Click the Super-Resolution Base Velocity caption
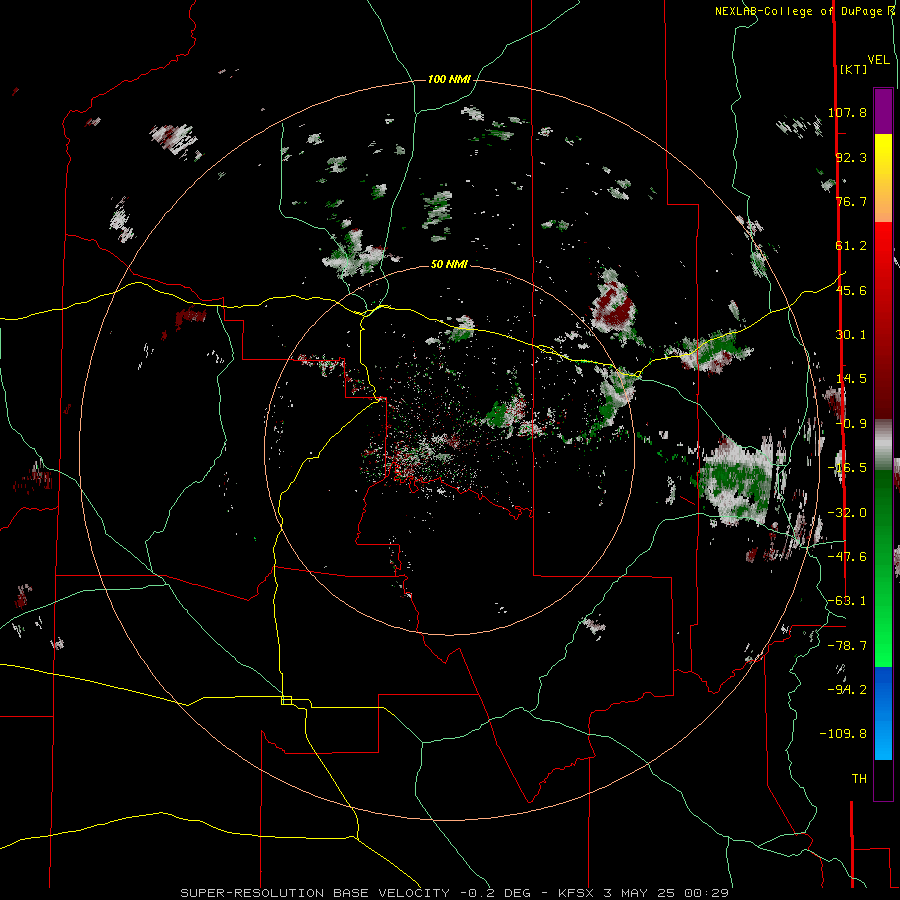Viewport: 900px width, 900px height. point(455,893)
